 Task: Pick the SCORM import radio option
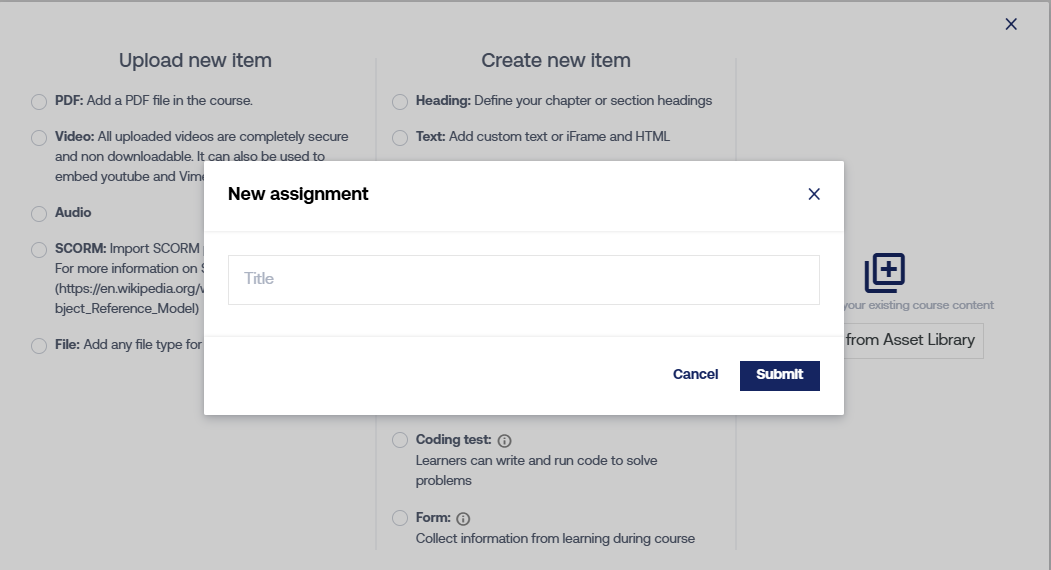coord(39,249)
